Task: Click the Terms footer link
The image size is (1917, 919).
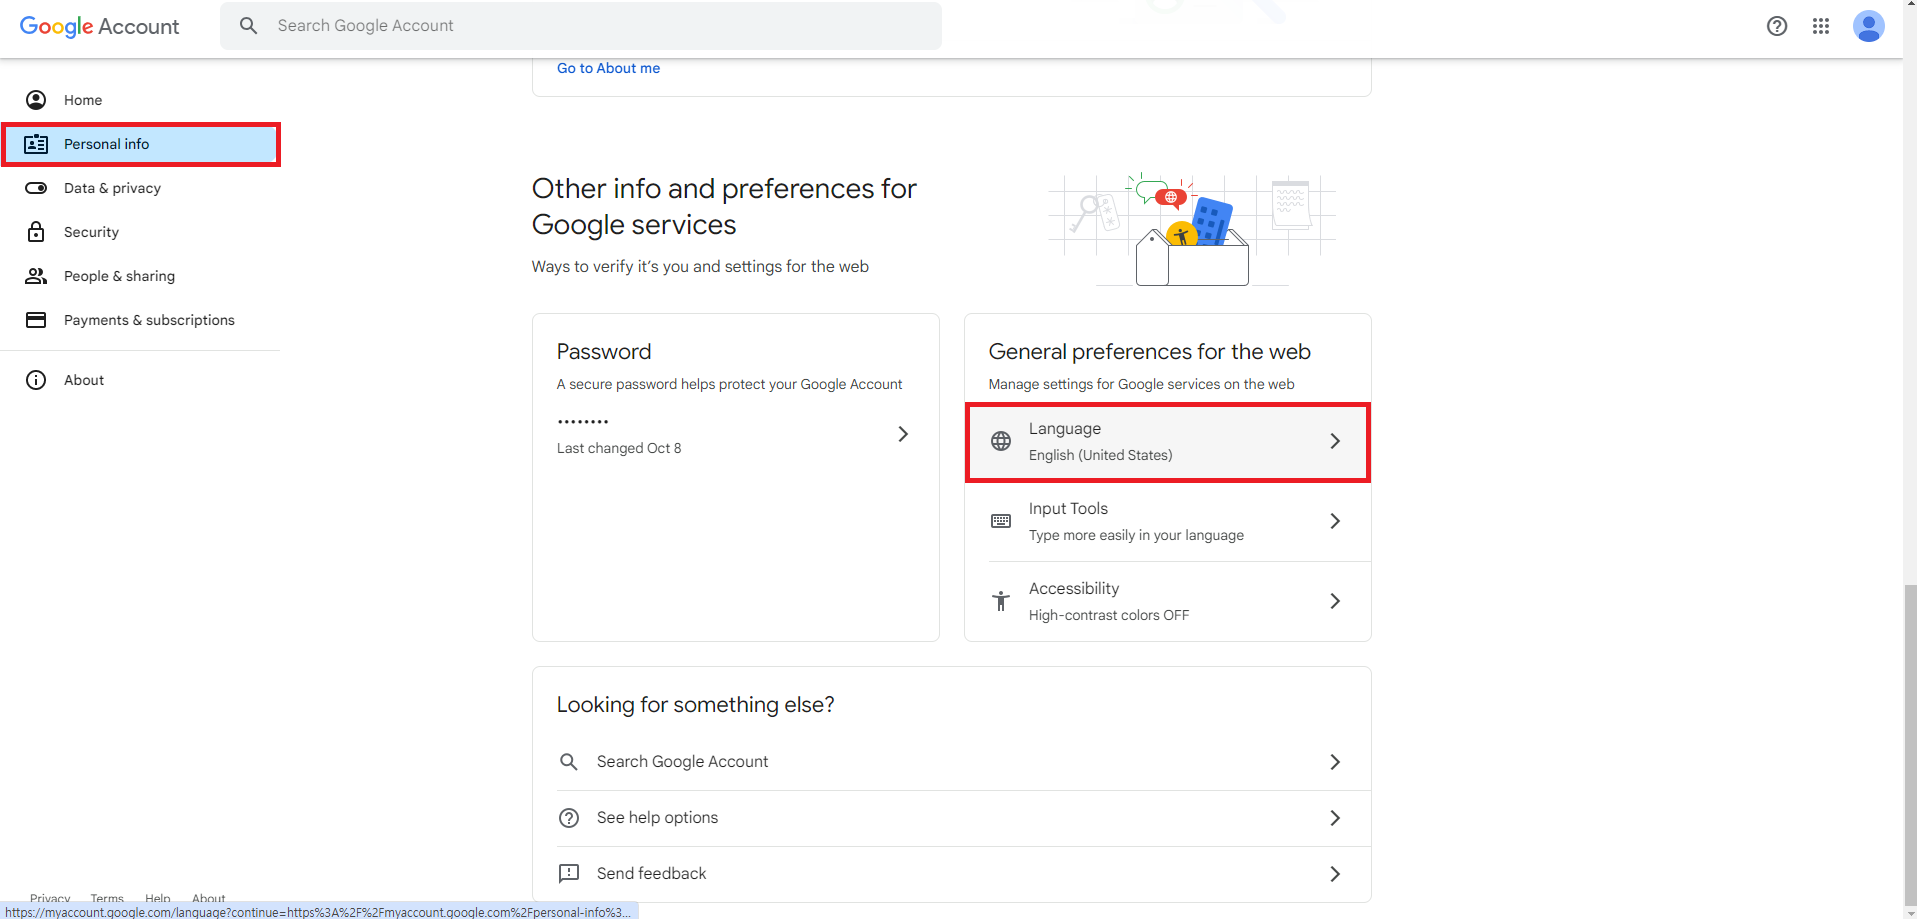Action: click(x=107, y=898)
